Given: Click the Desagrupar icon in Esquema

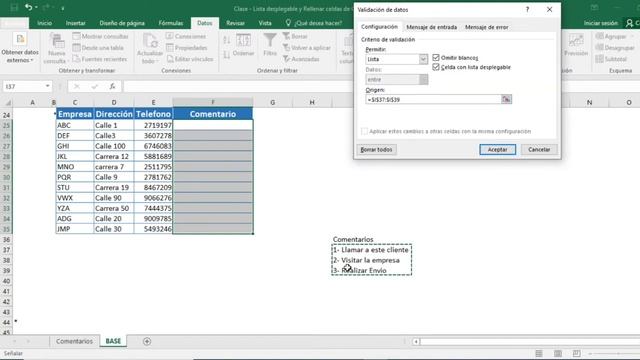Looking at the screenshot, I should click(x=600, y=48).
